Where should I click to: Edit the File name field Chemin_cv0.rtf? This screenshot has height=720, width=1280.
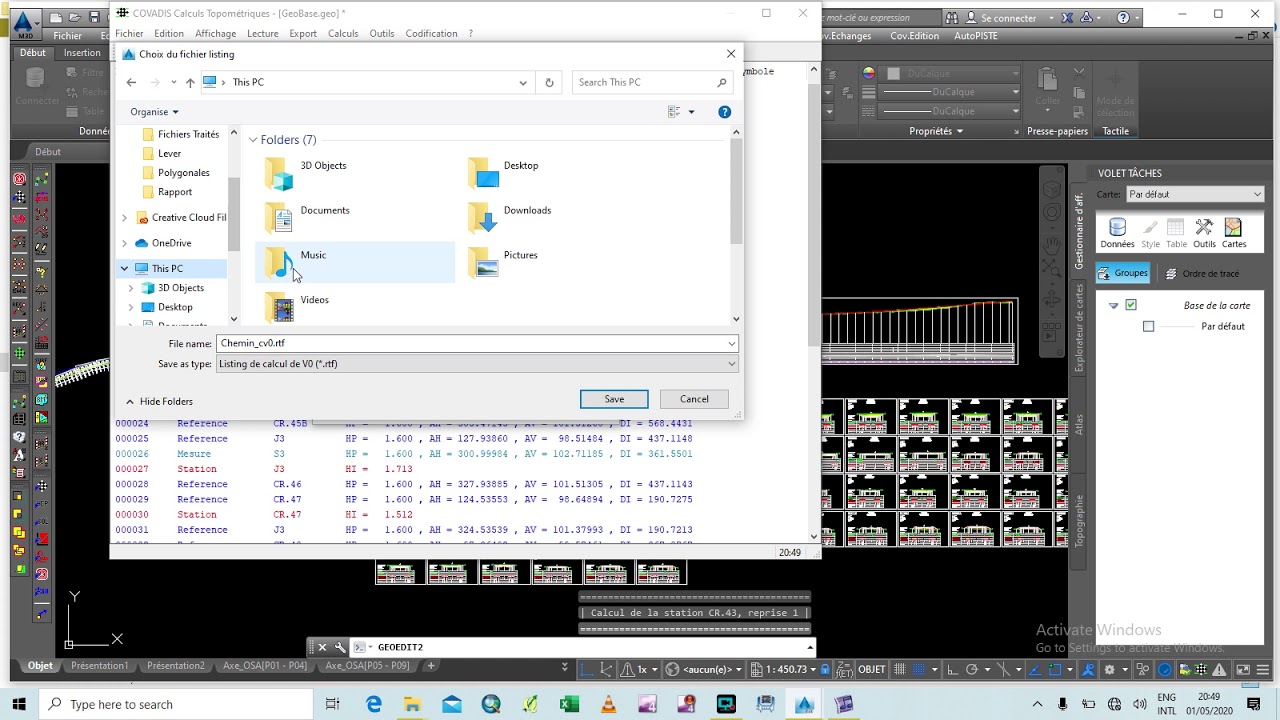click(x=471, y=343)
